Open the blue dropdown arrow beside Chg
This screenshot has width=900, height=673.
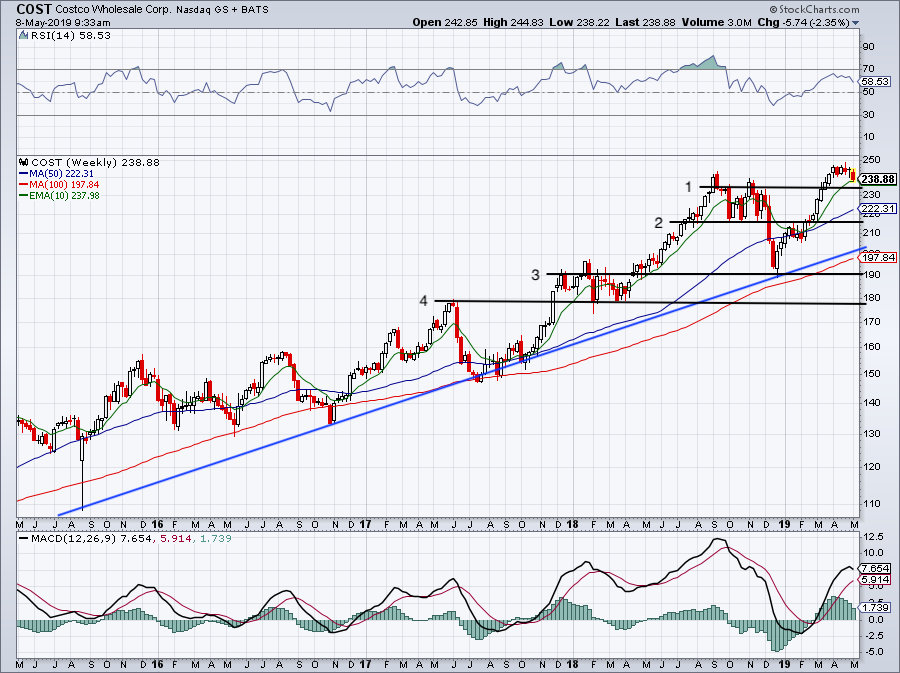855,23
